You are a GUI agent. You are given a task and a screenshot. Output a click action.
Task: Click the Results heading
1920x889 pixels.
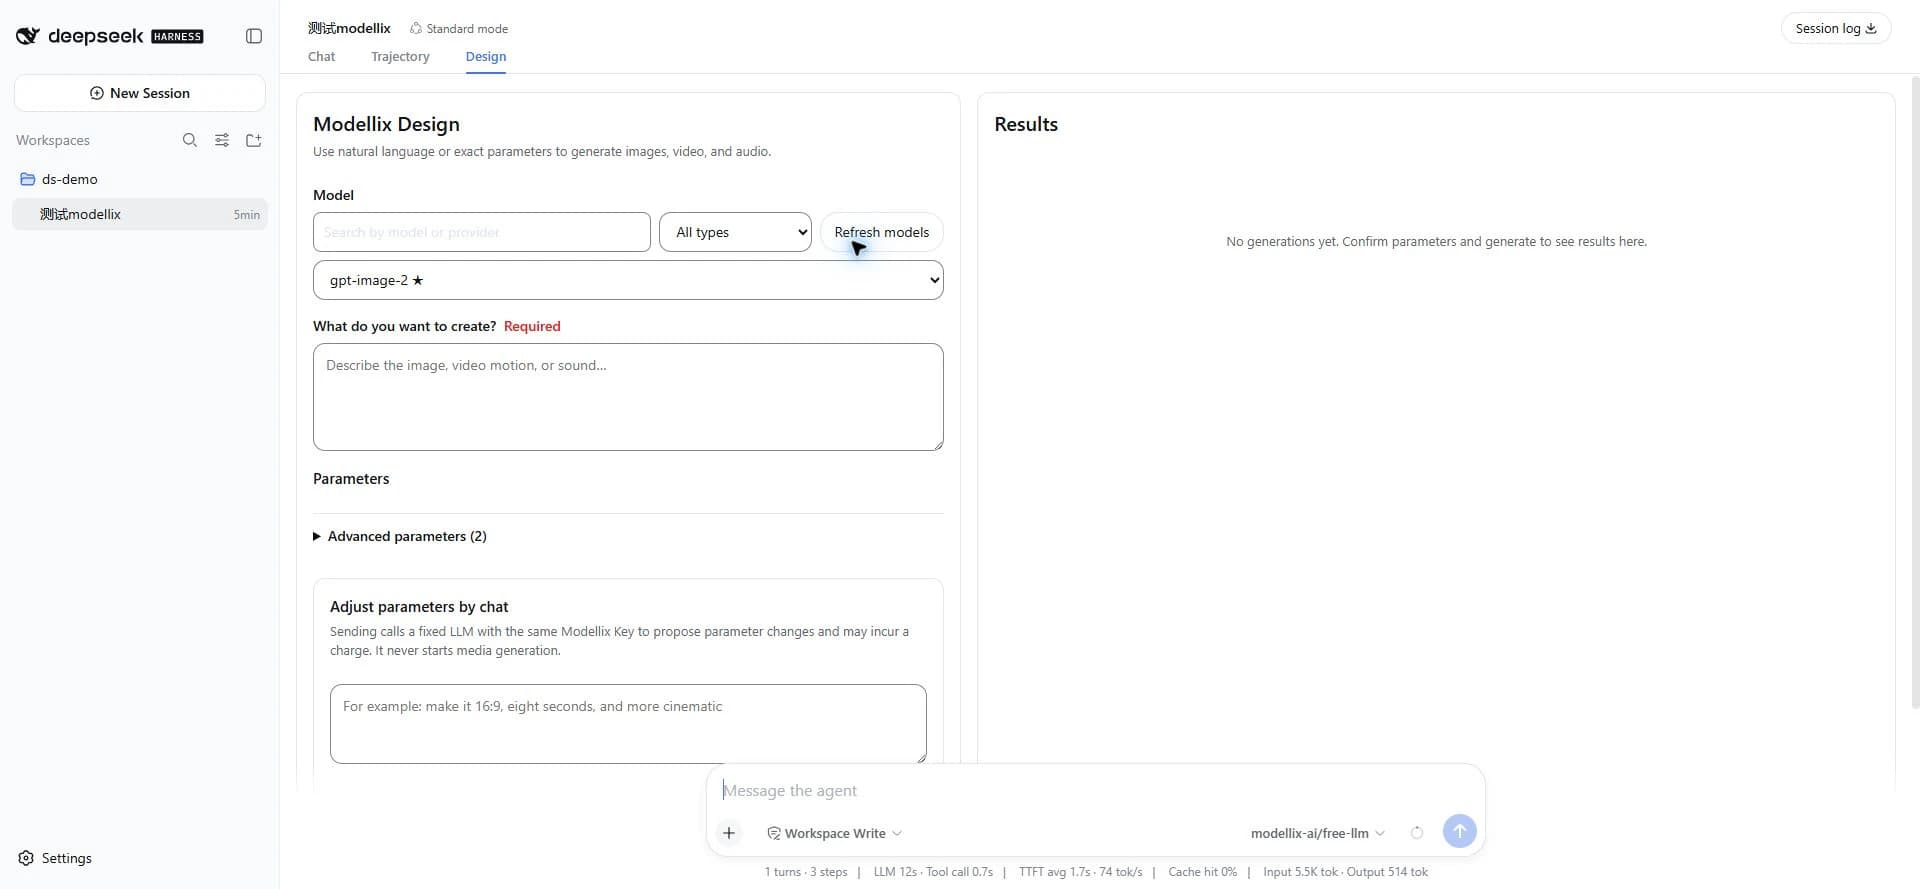(x=1026, y=124)
